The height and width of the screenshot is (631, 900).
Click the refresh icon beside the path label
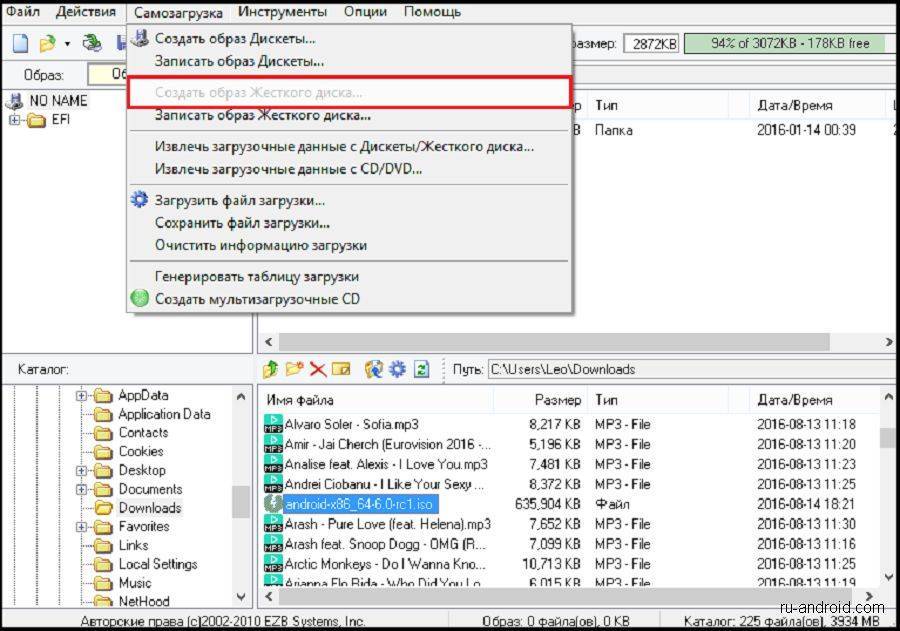pos(421,369)
